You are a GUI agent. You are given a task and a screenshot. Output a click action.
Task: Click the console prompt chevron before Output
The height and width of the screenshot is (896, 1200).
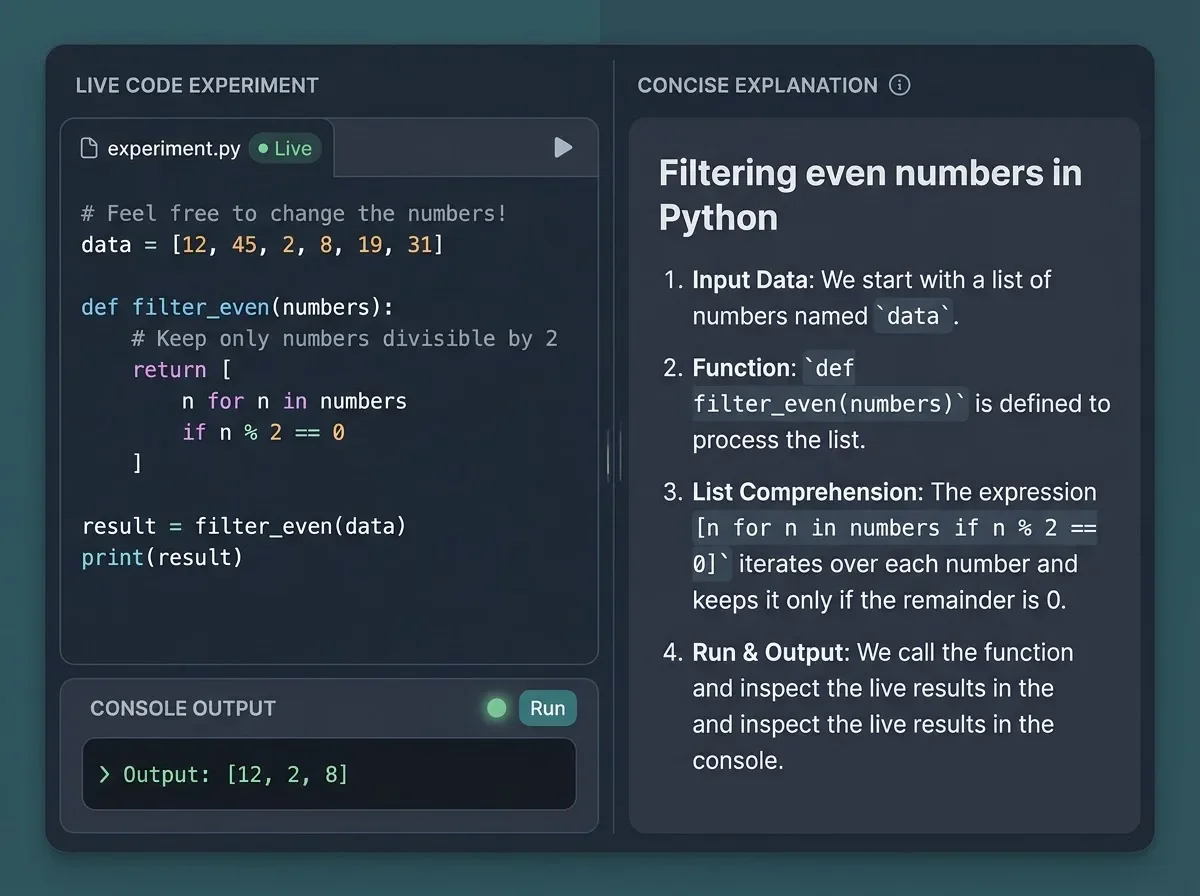pos(104,774)
